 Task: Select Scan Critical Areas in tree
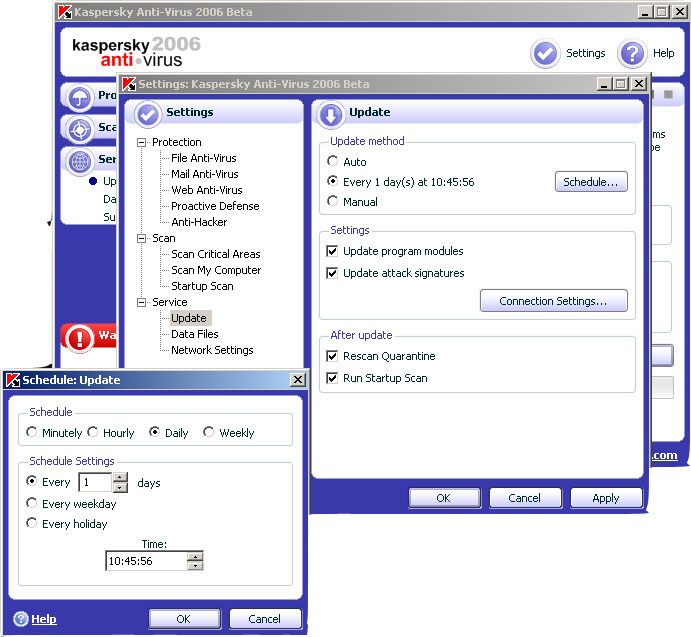point(215,254)
